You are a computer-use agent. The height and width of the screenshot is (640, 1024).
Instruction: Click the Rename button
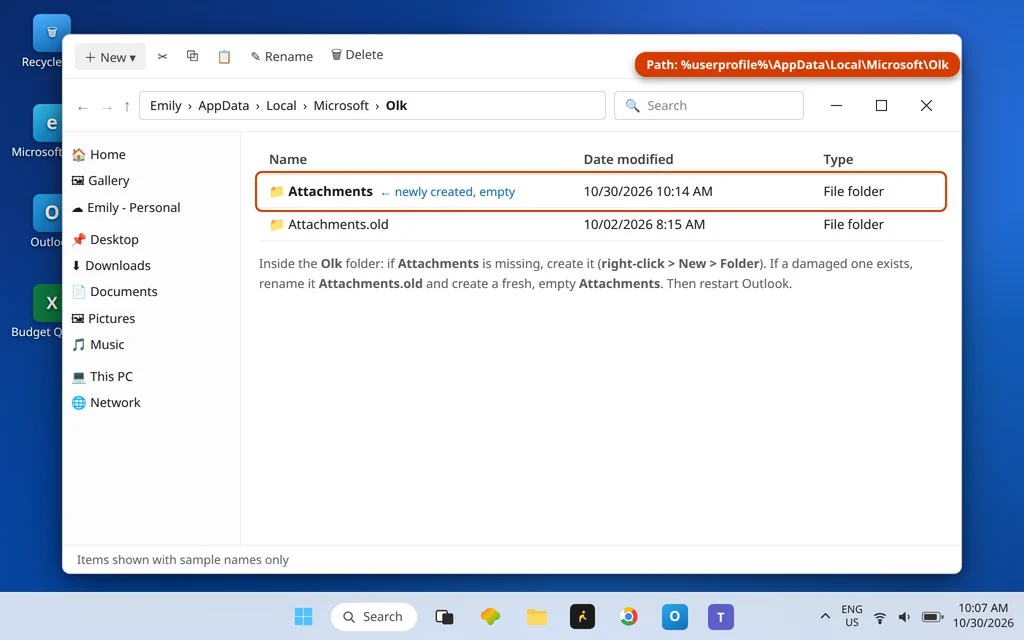coord(281,56)
